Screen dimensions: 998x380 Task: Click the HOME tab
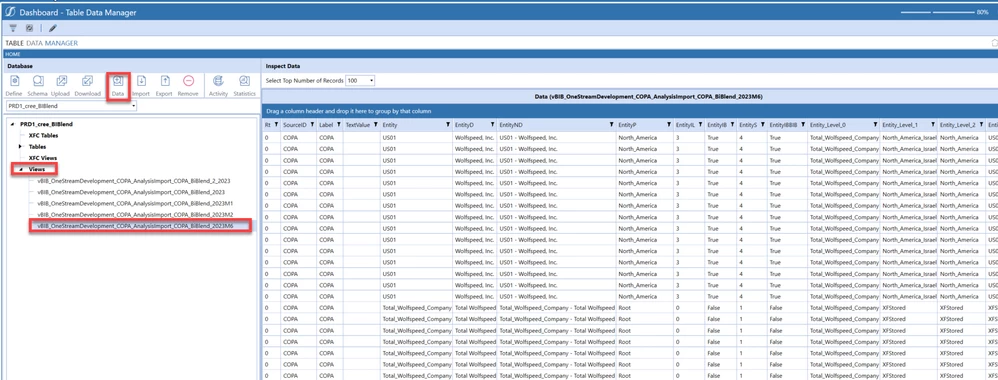13,54
